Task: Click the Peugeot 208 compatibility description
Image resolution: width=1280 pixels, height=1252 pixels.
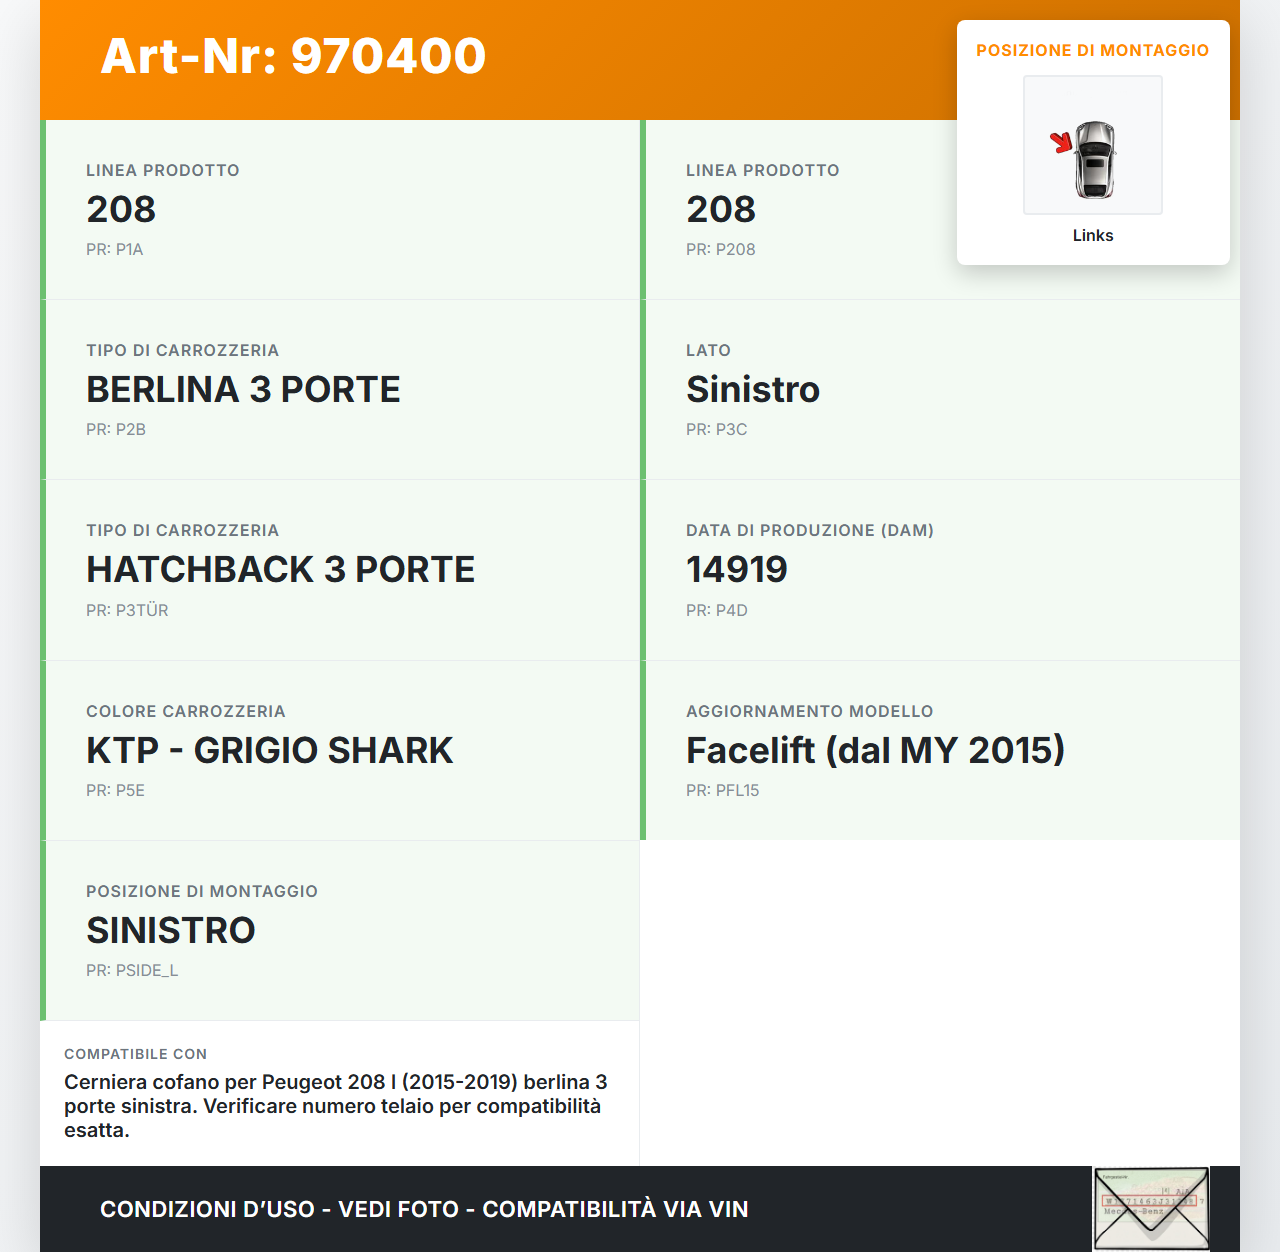Action: (335, 1106)
